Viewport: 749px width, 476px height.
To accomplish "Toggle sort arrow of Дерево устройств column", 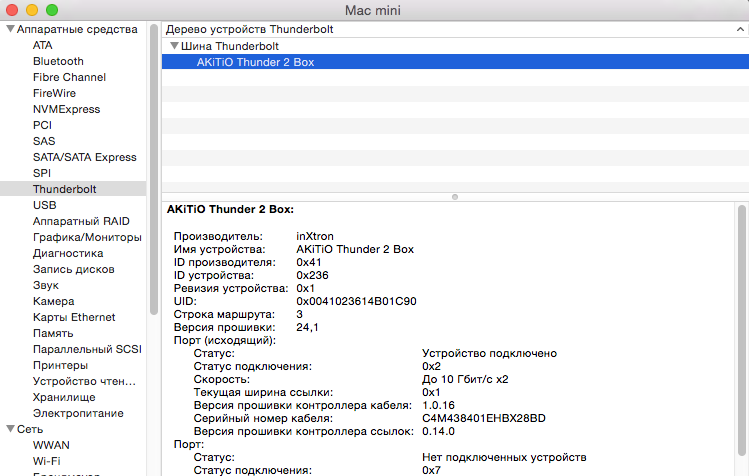I will pos(740,29).
